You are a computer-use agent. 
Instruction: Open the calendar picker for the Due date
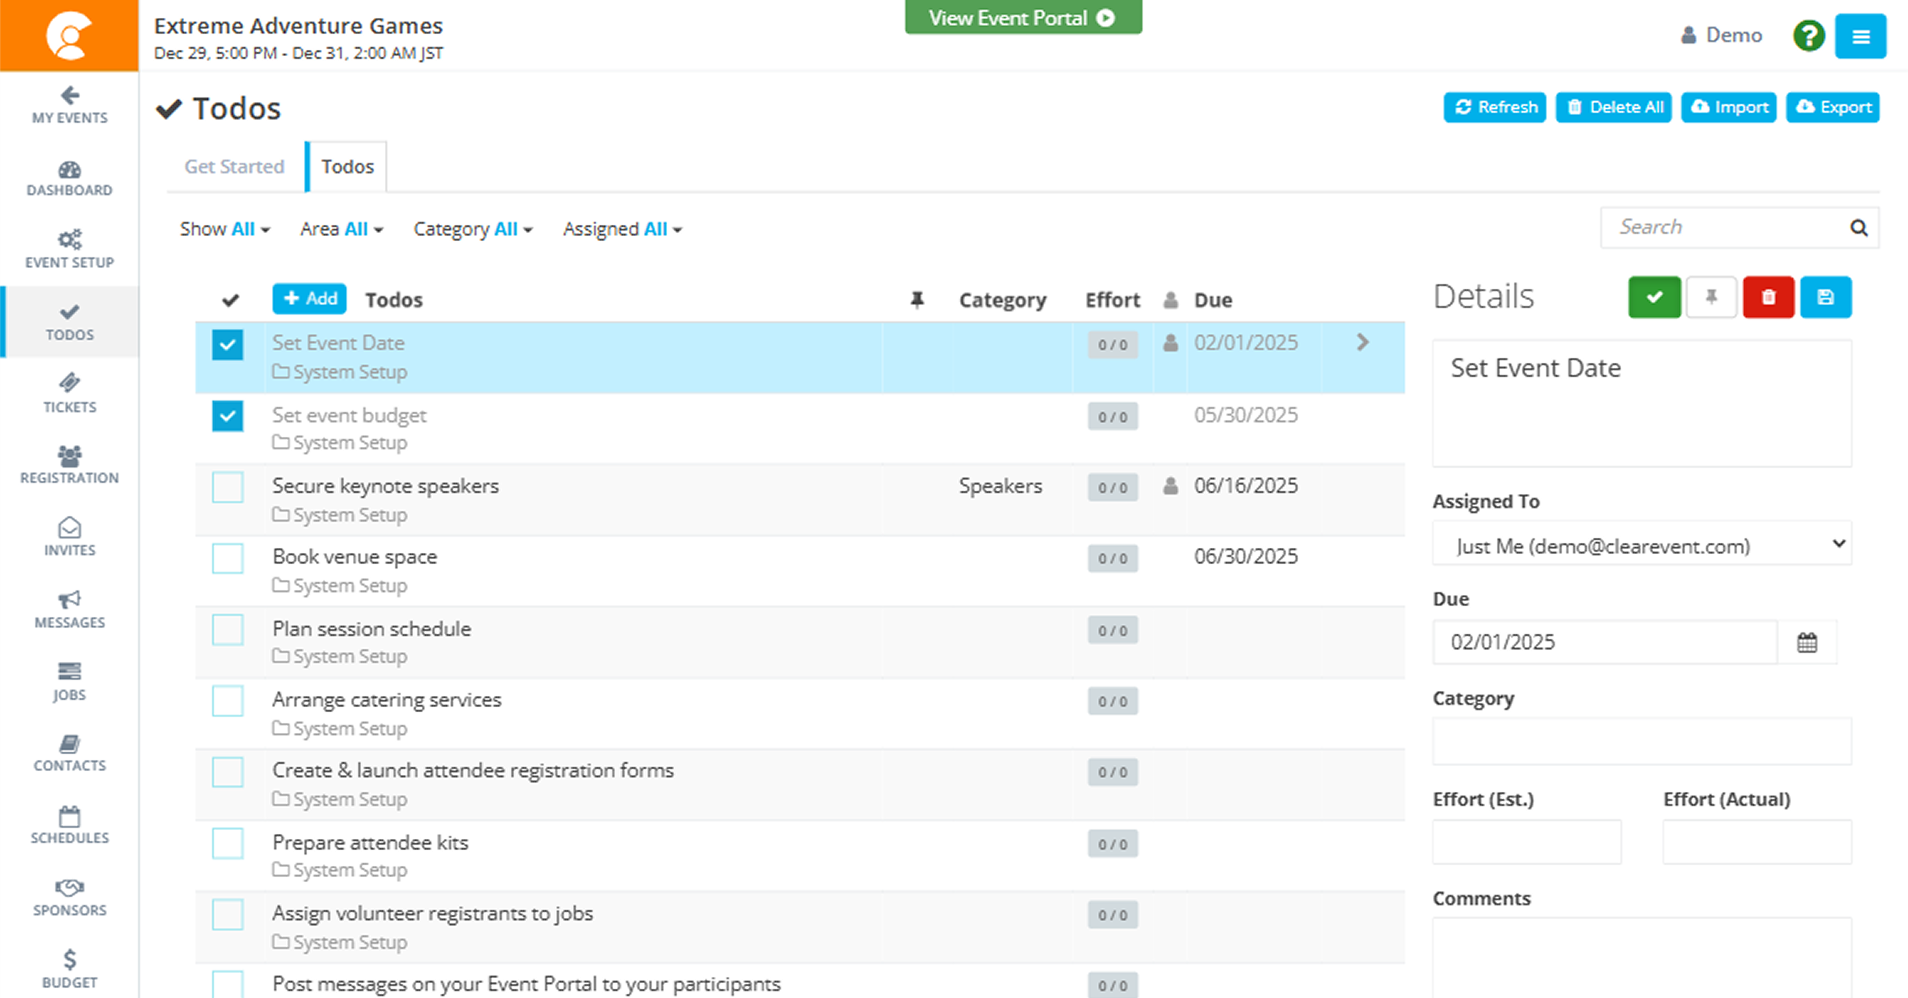pos(1808,642)
